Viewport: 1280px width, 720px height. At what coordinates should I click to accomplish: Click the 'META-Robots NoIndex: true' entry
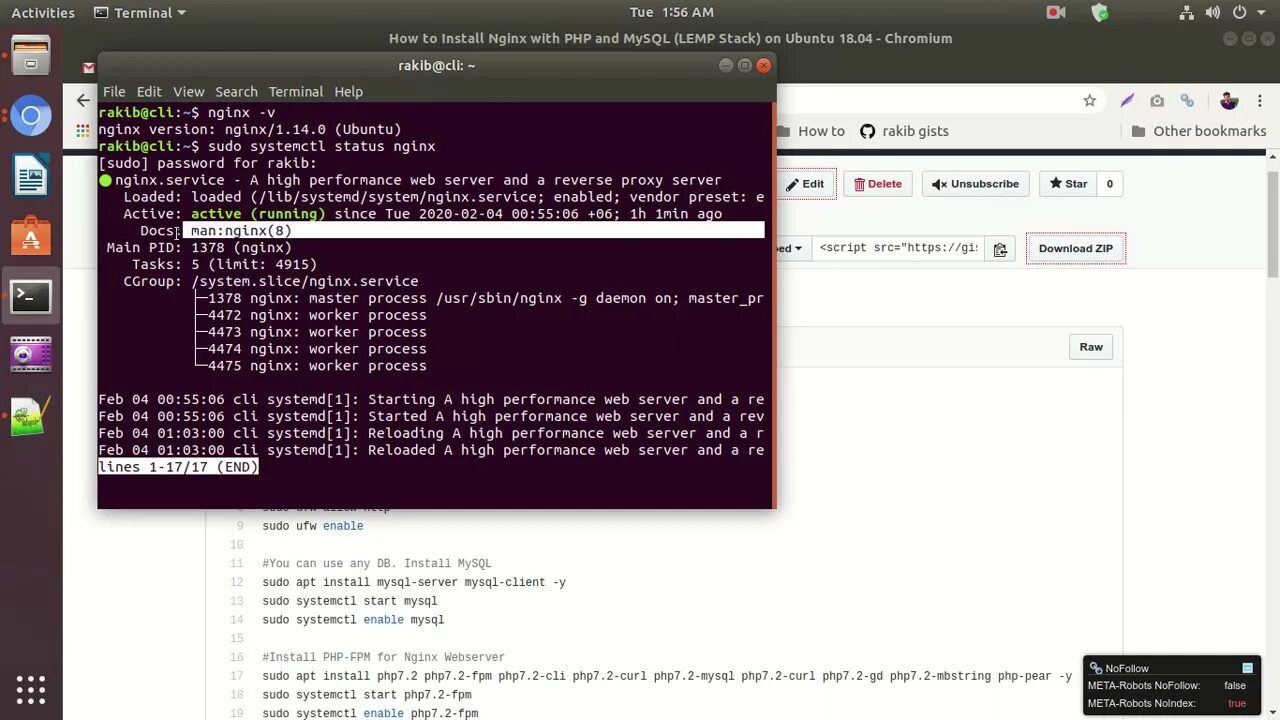tap(1167, 703)
